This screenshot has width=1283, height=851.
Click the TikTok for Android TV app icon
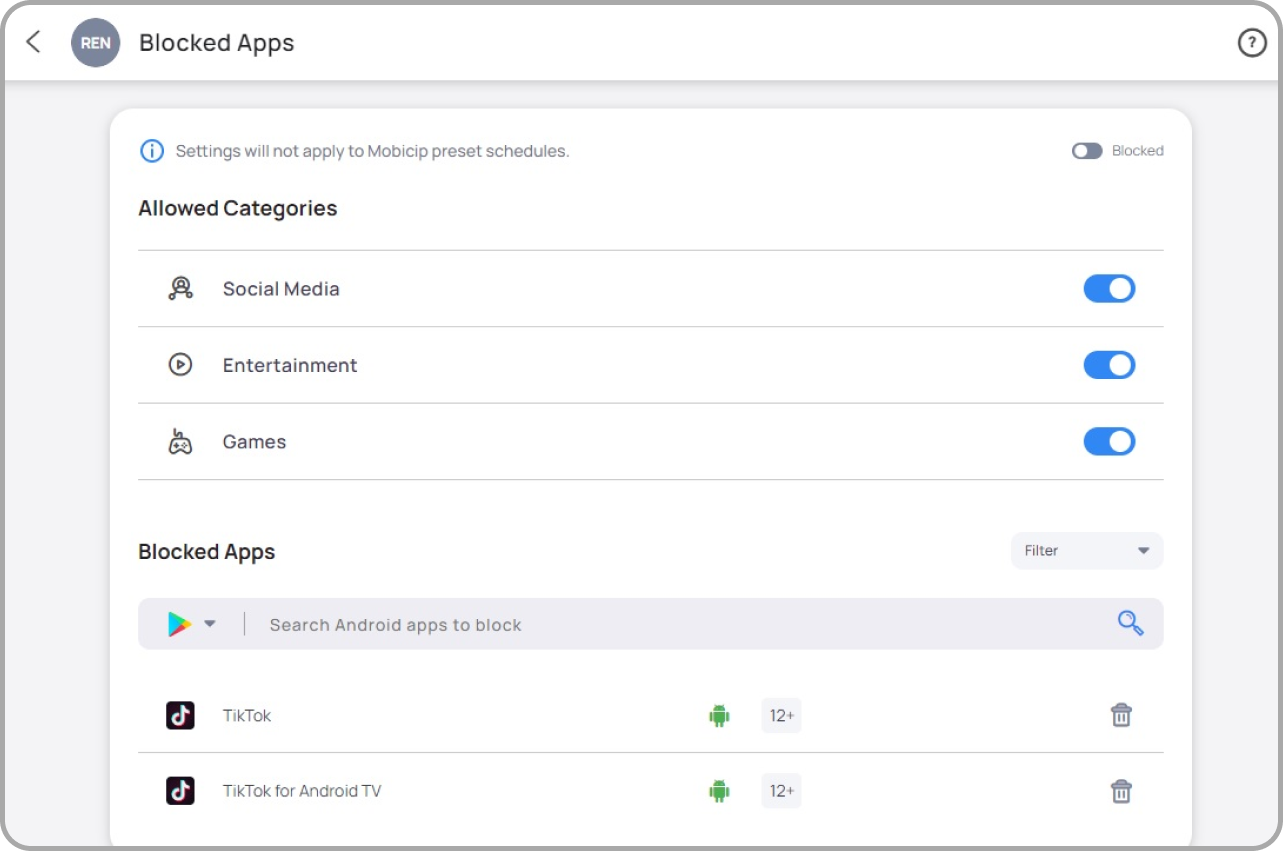coord(180,791)
